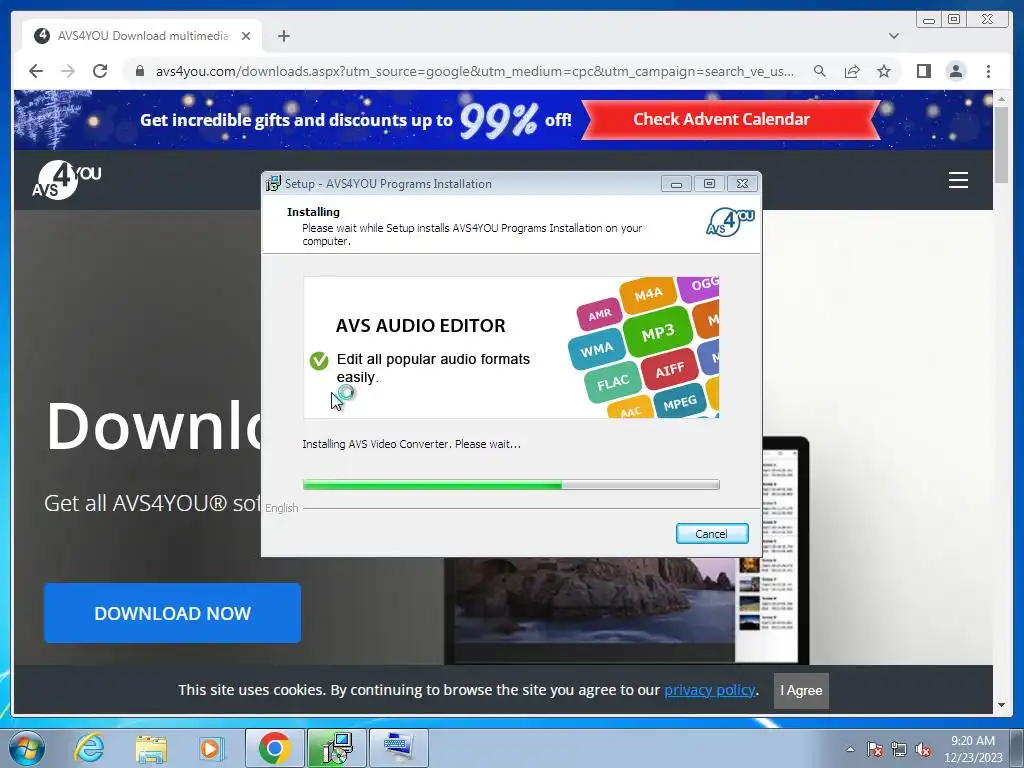Open the taskbar clock and date
The width and height of the screenshot is (1024, 768).
pyautogui.click(x=973, y=749)
